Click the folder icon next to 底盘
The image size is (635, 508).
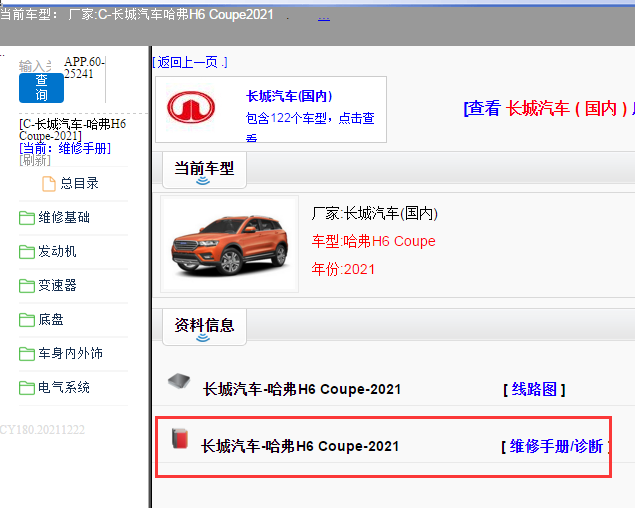(x=27, y=320)
